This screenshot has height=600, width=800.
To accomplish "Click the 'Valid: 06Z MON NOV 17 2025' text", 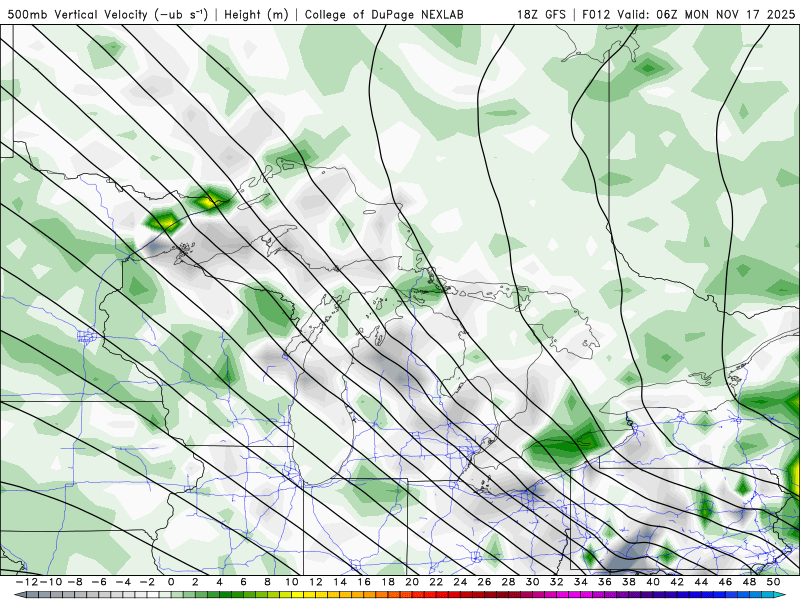I will pyautogui.click(x=706, y=14).
